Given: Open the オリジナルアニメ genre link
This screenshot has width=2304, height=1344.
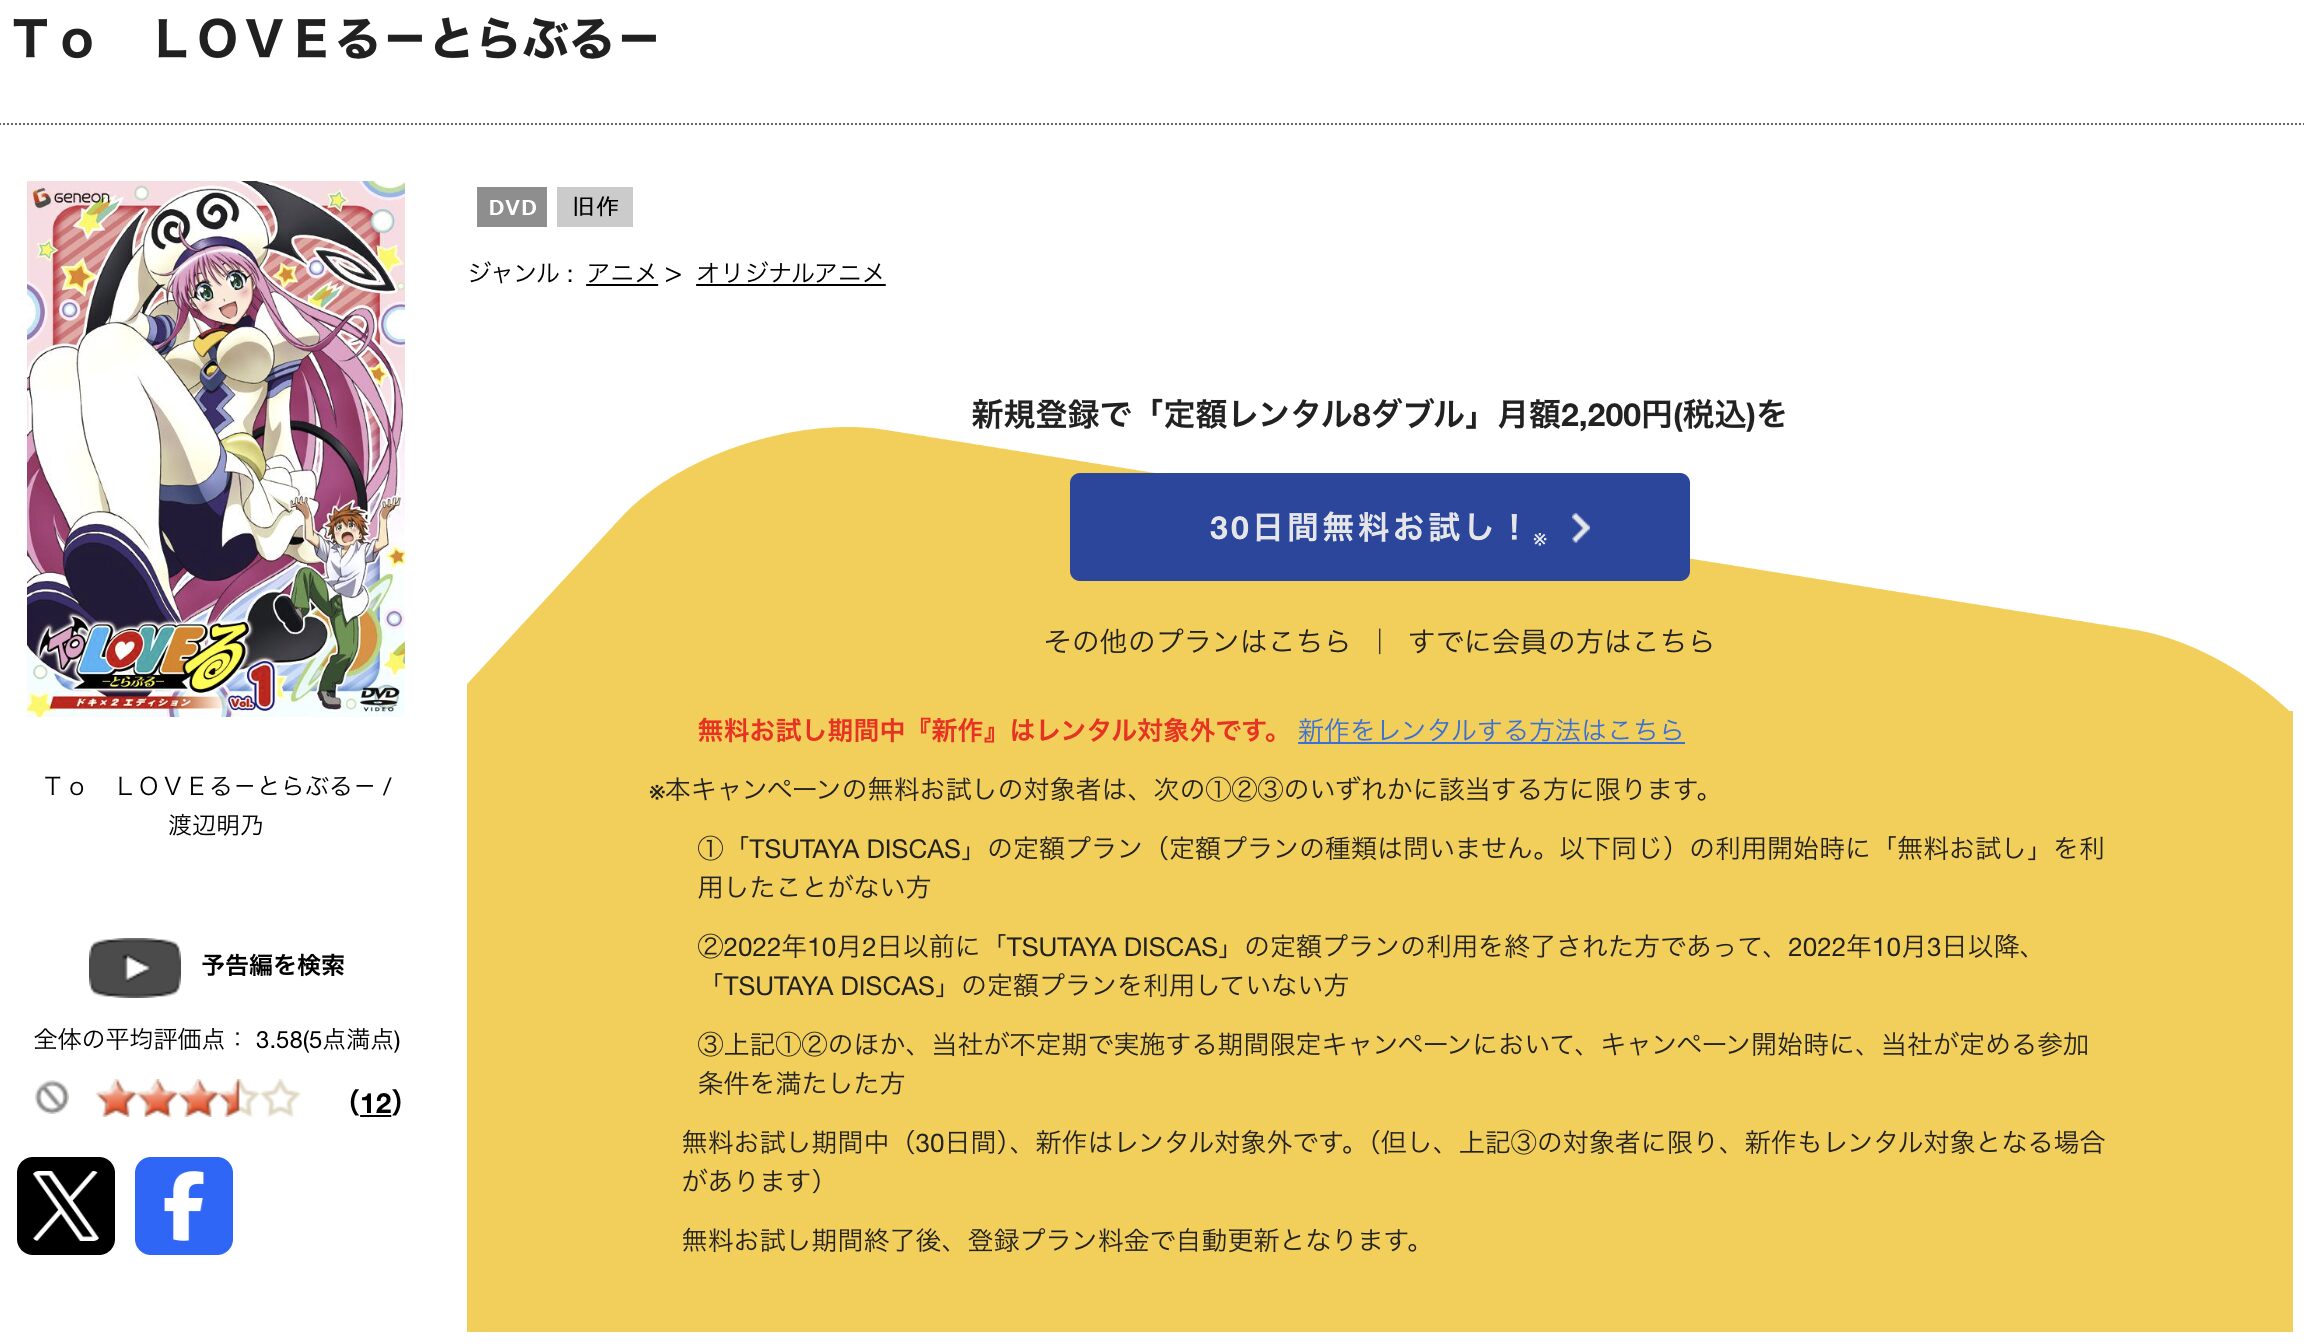Looking at the screenshot, I should coord(790,273).
